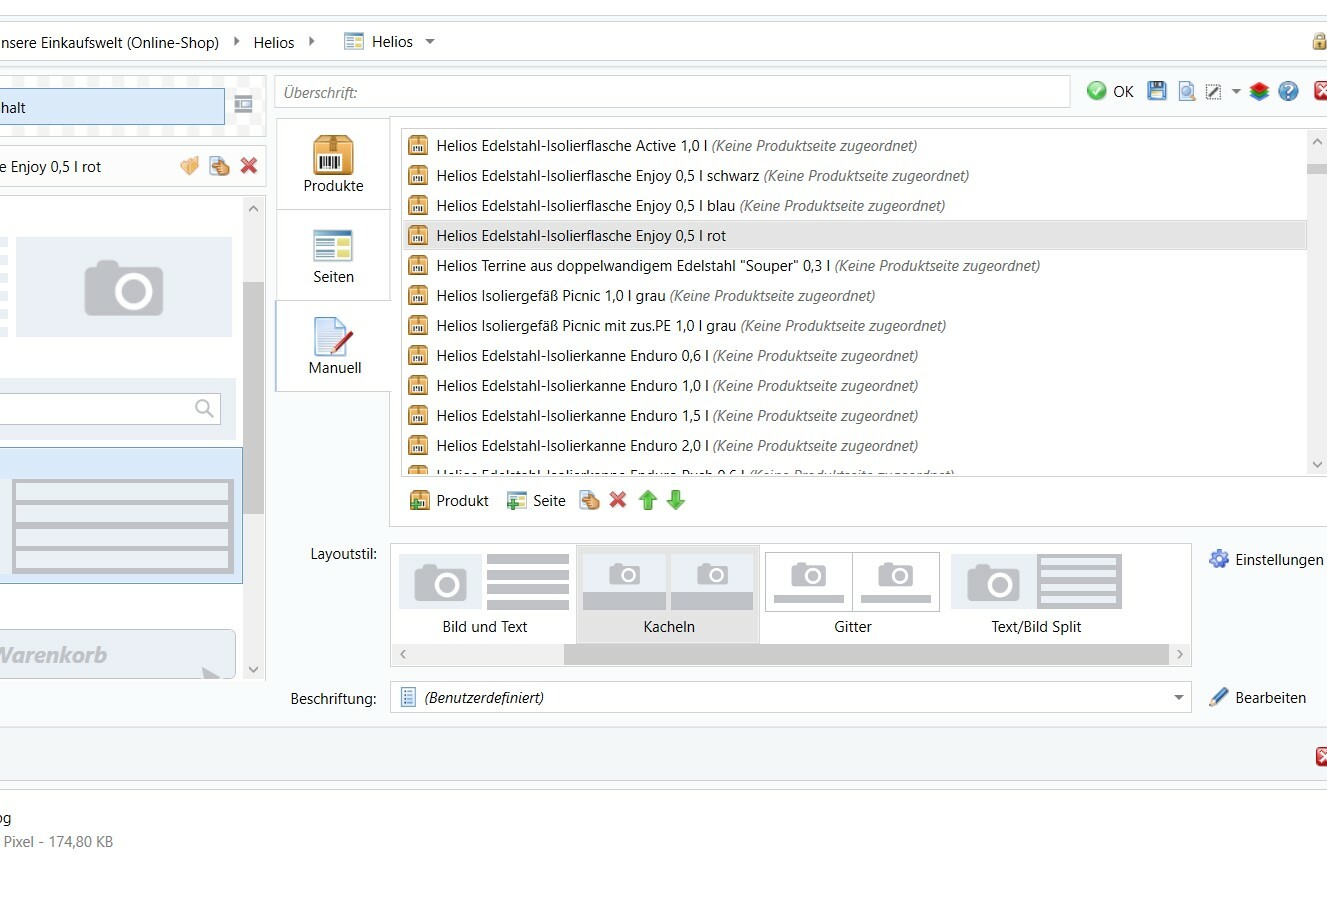Click the product list vertical scrollbar thumb

tap(1317, 168)
